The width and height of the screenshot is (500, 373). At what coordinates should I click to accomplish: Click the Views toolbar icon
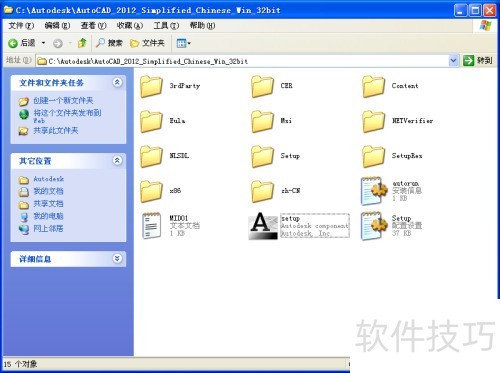183,43
